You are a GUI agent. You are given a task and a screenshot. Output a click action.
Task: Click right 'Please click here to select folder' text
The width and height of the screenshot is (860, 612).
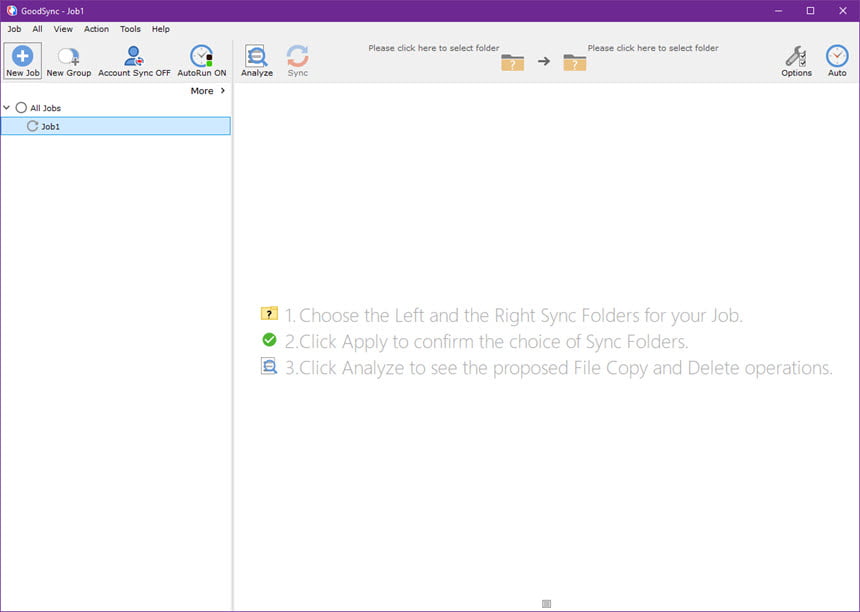coord(653,48)
